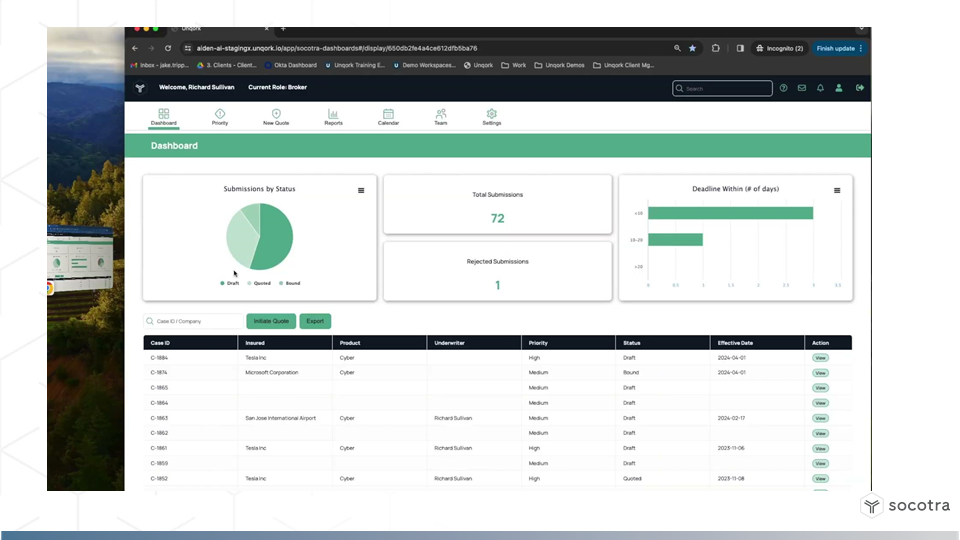Open Deadline Within chart menu
This screenshot has height=540, width=960.
point(837,190)
